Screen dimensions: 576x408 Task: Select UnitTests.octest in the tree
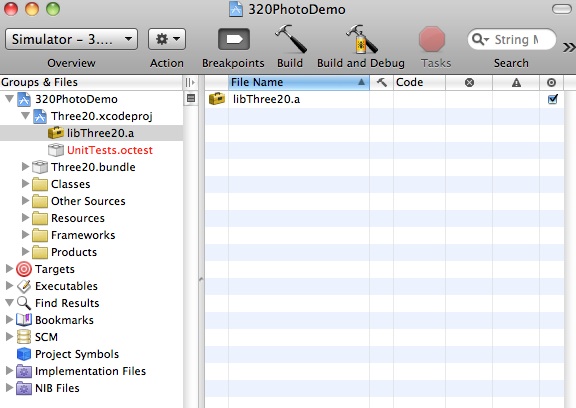[x=109, y=150]
